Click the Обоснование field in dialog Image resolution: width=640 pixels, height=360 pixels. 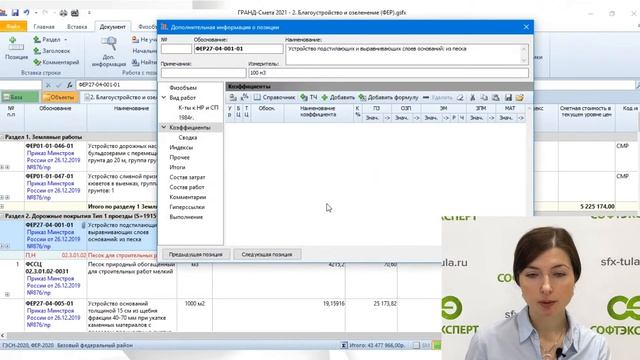coord(238,49)
